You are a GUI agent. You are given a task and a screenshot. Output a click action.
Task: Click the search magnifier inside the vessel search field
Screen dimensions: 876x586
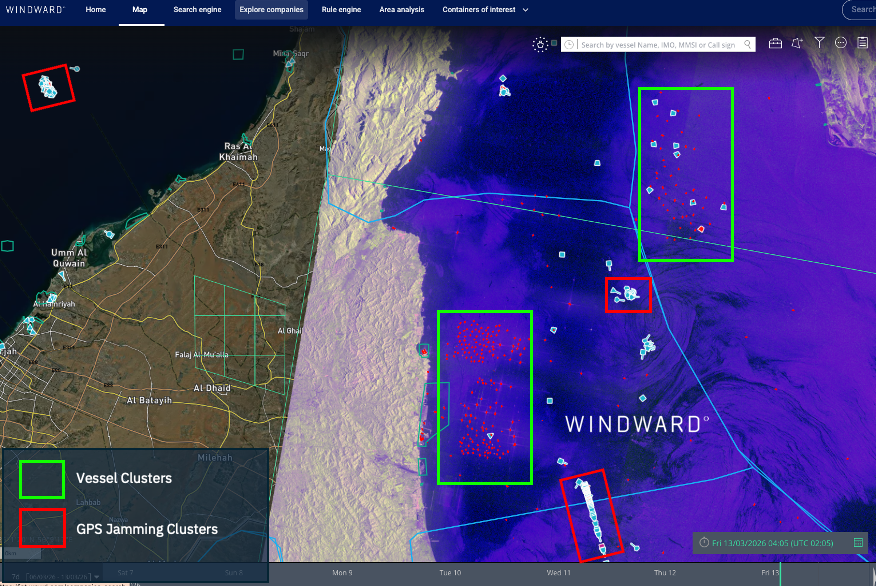tap(748, 43)
